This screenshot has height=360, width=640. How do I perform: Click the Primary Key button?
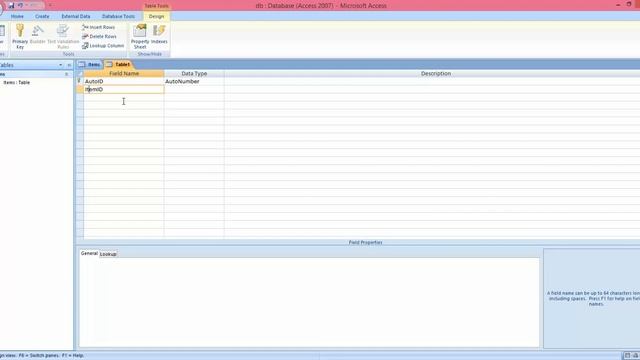pos(20,36)
